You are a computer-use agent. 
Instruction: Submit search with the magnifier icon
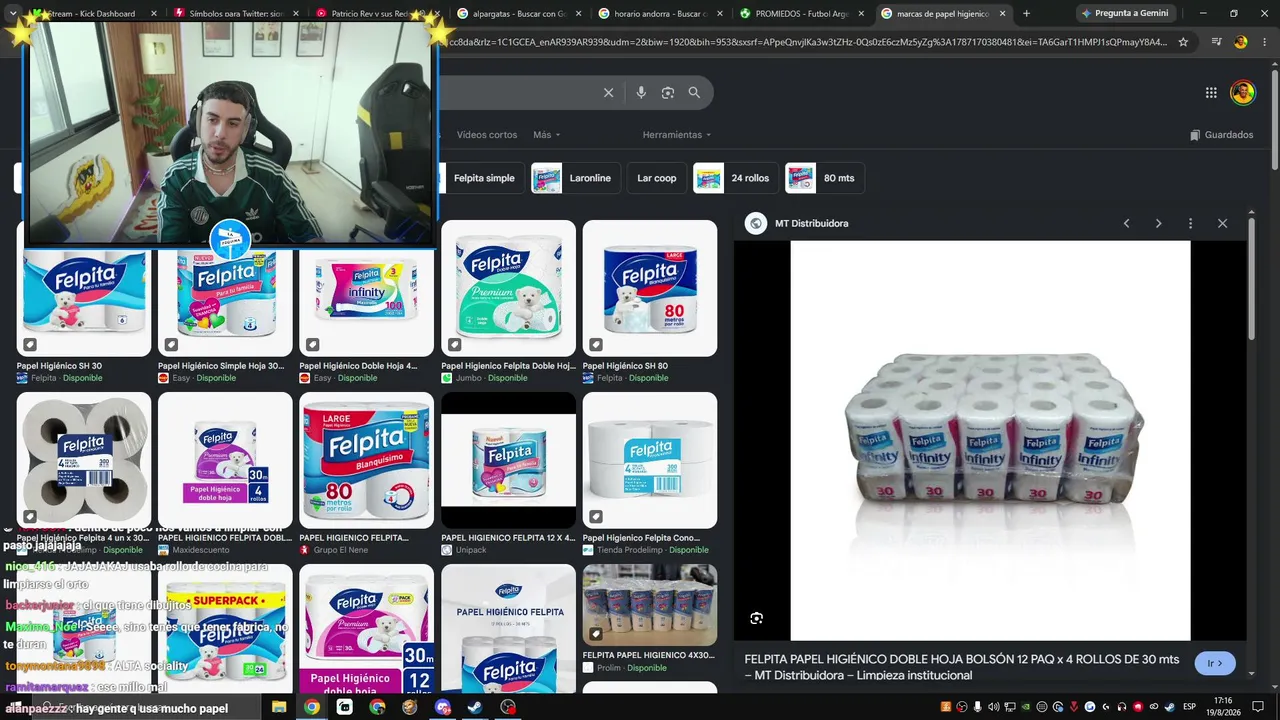(x=694, y=93)
